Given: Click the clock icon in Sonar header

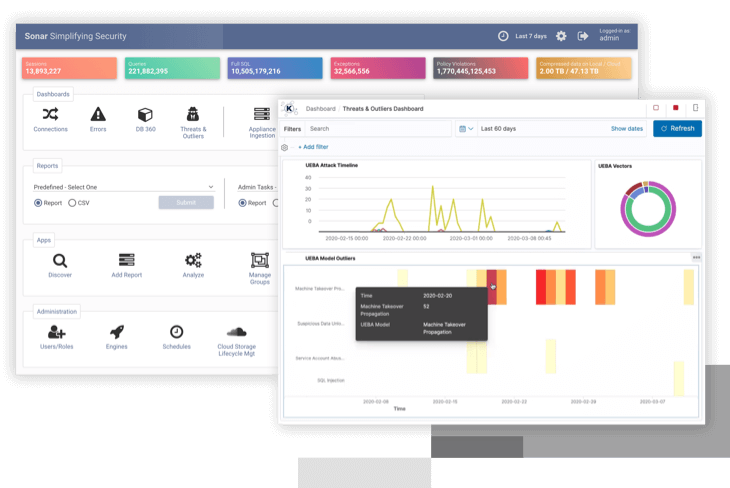Looking at the screenshot, I should [503, 36].
